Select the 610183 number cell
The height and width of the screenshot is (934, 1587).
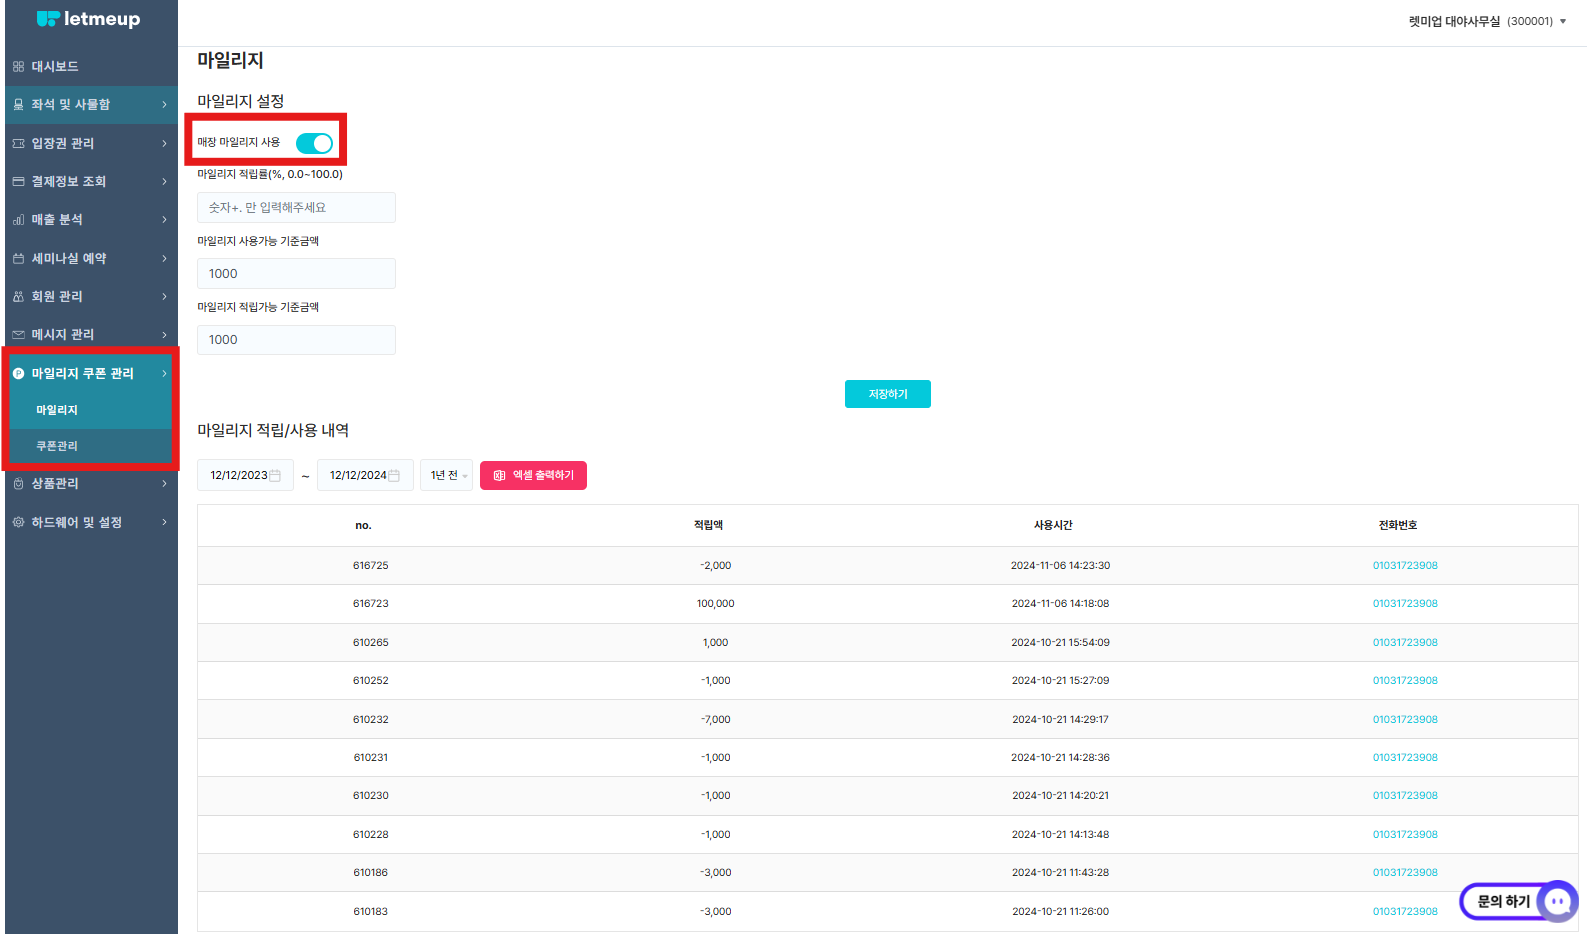(370, 912)
